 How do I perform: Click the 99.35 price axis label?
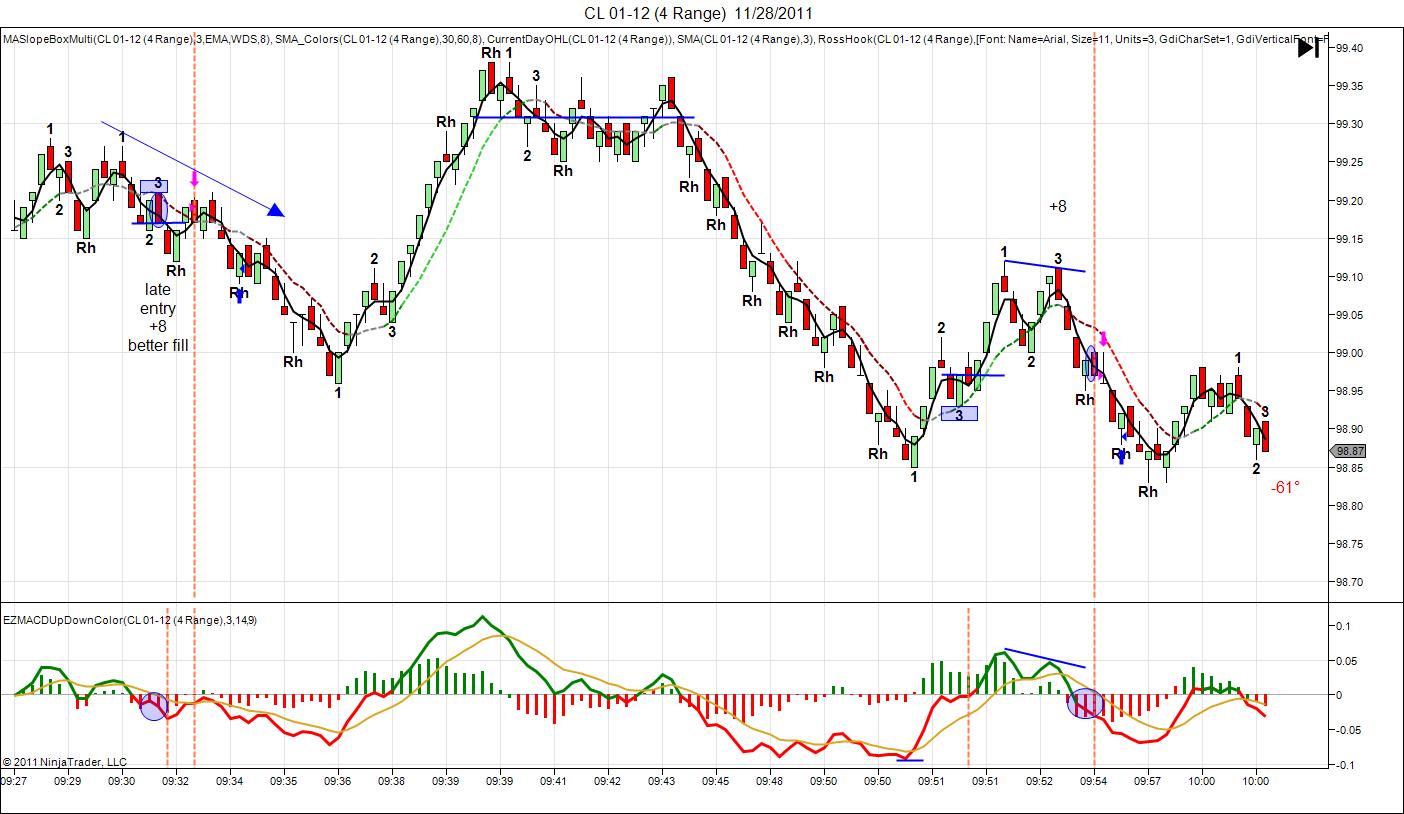[x=1350, y=86]
